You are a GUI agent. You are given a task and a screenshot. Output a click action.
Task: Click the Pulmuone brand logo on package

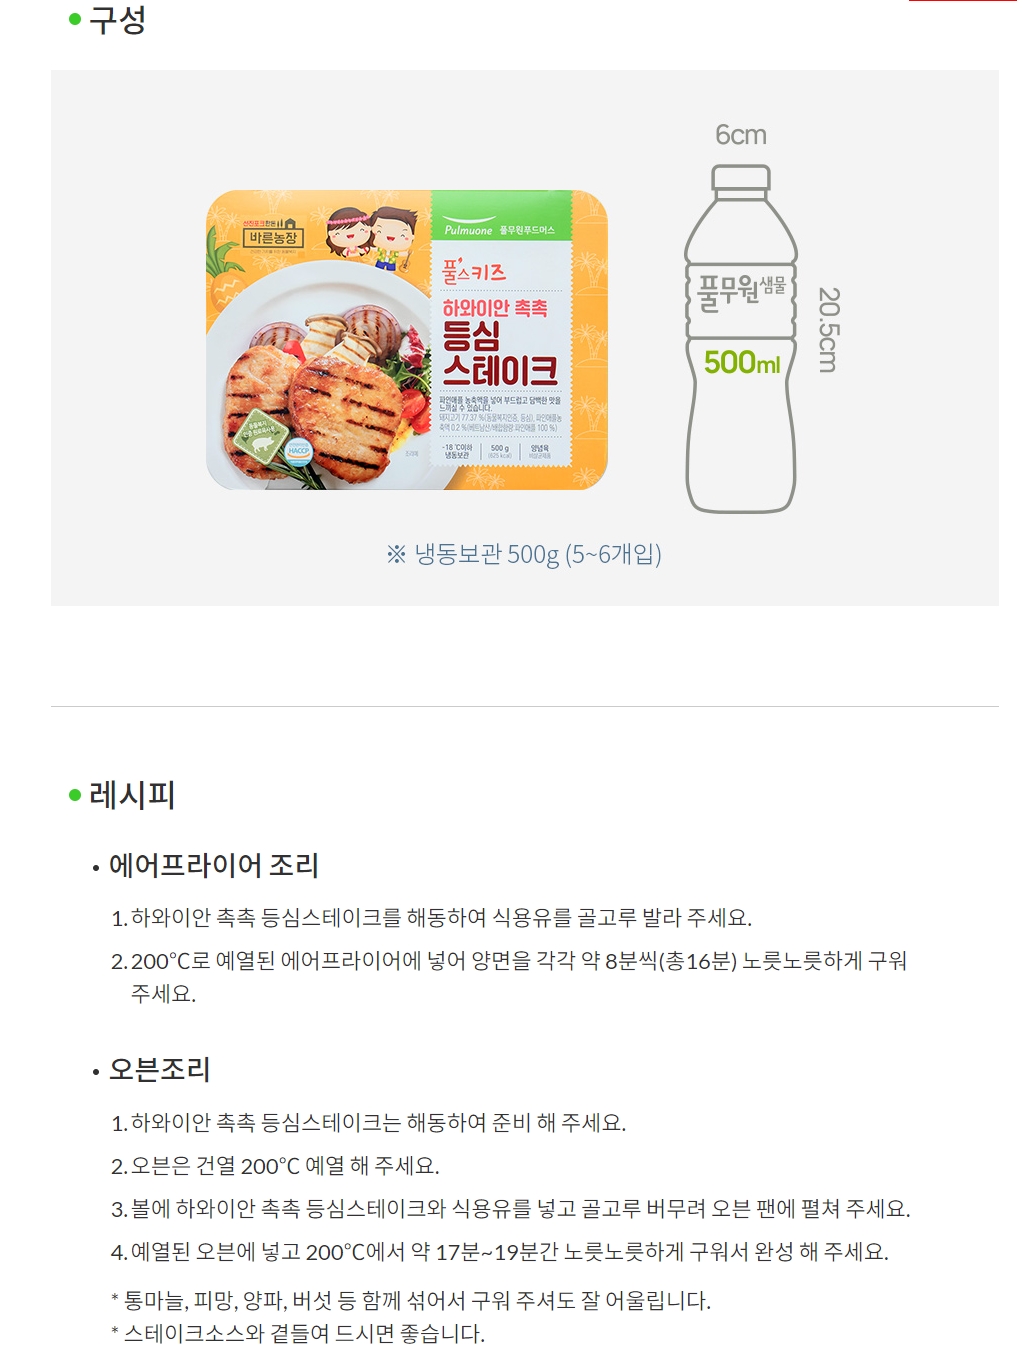[469, 227]
